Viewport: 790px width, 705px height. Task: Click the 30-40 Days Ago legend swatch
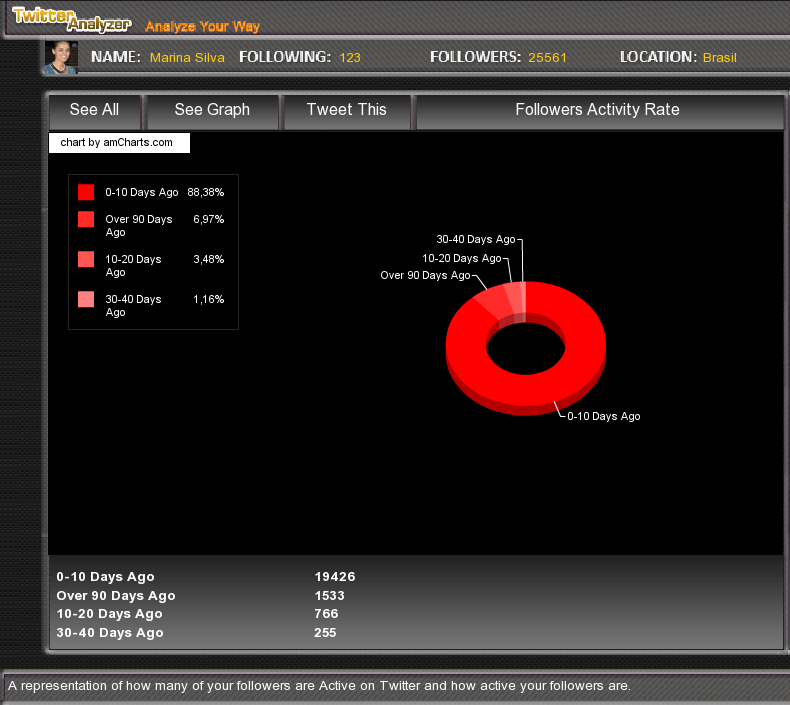(86, 299)
